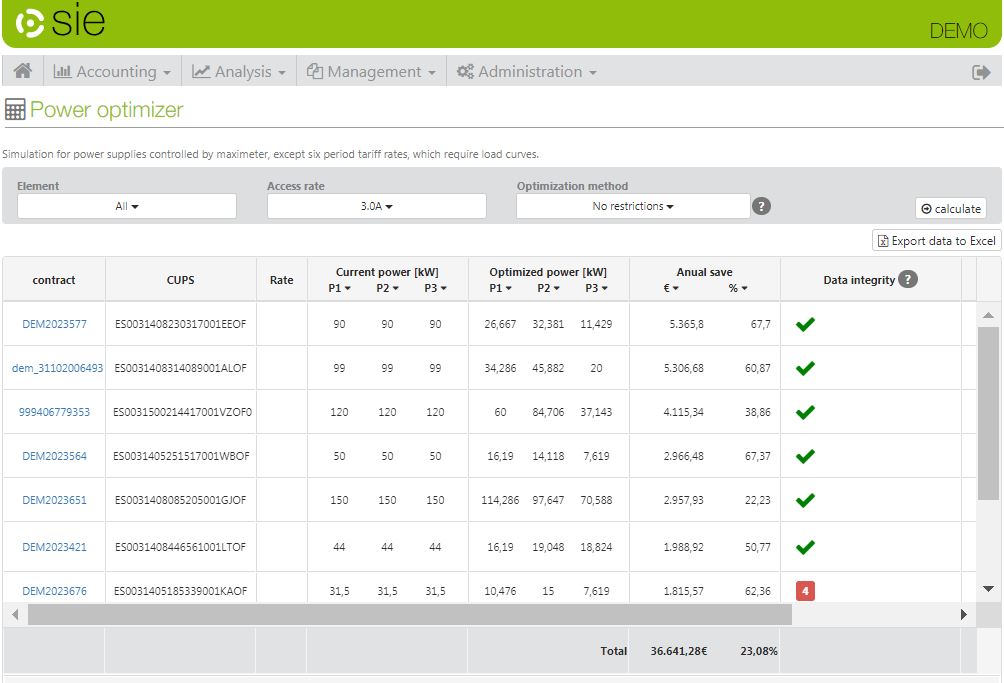
Task: Open the Administration menu
Action: coord(526,72)
